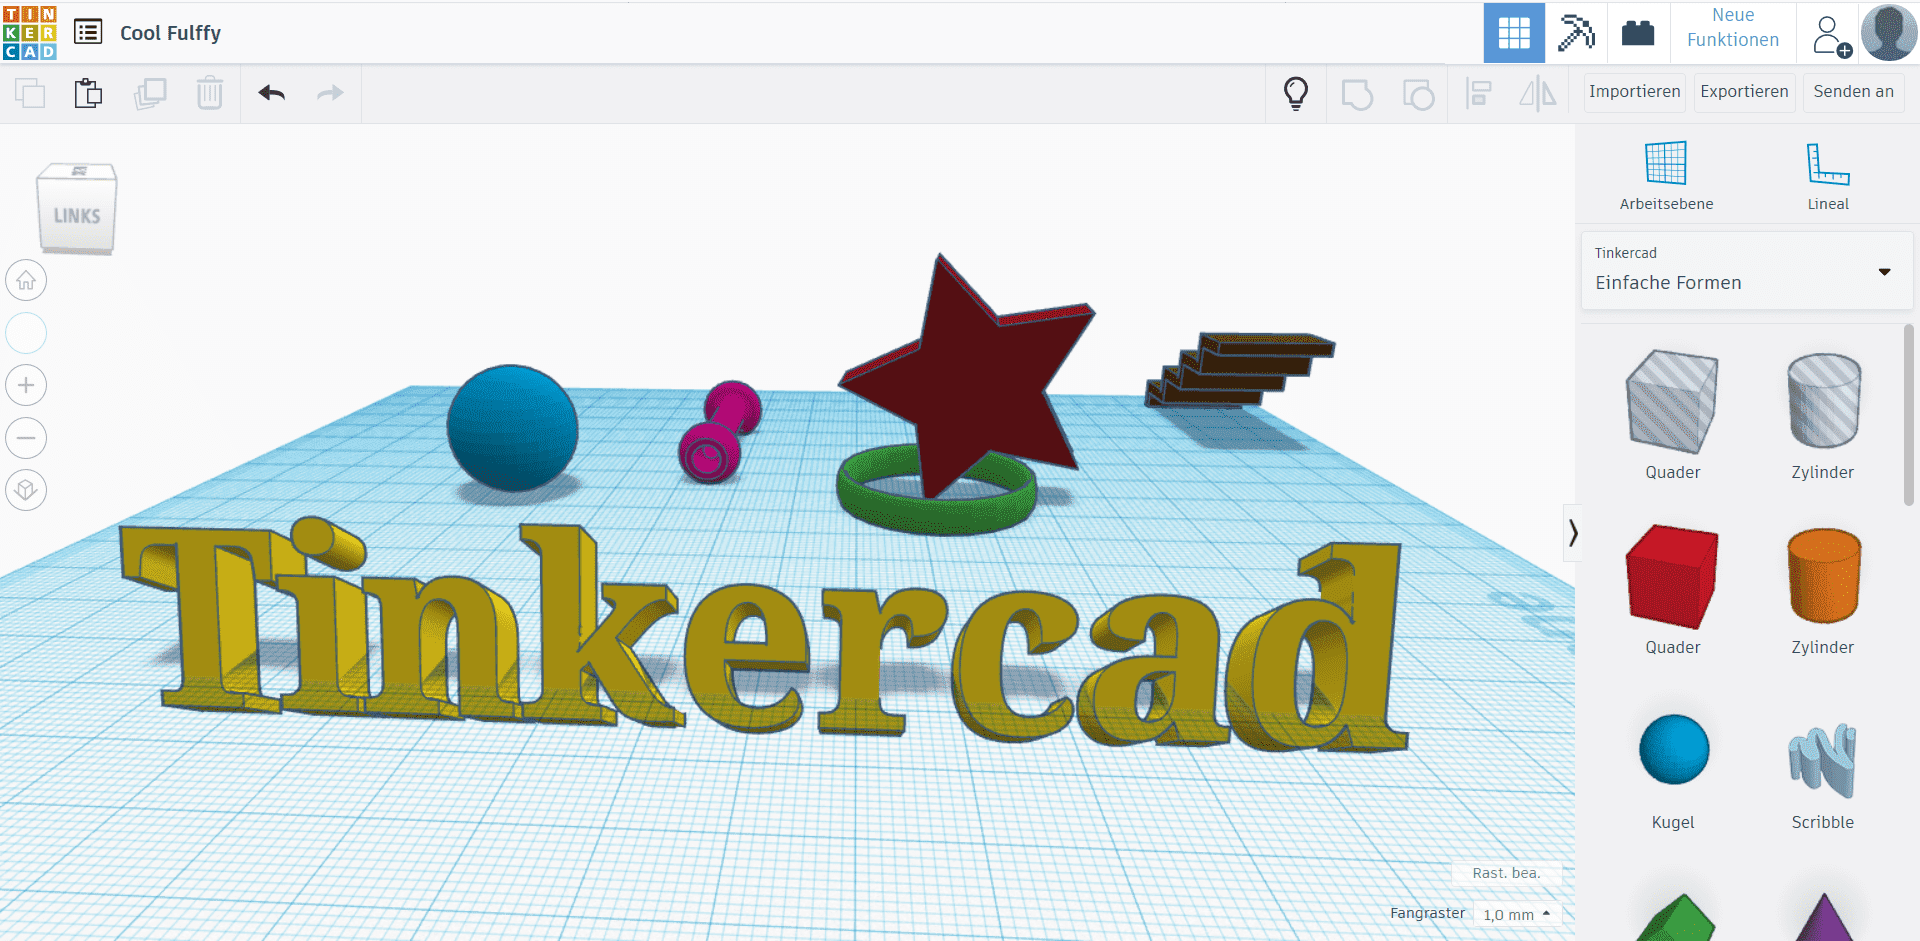Click the design name Cool Fulffy
Viewport: 1920px width, 941px height.
(x=170, y=33)
